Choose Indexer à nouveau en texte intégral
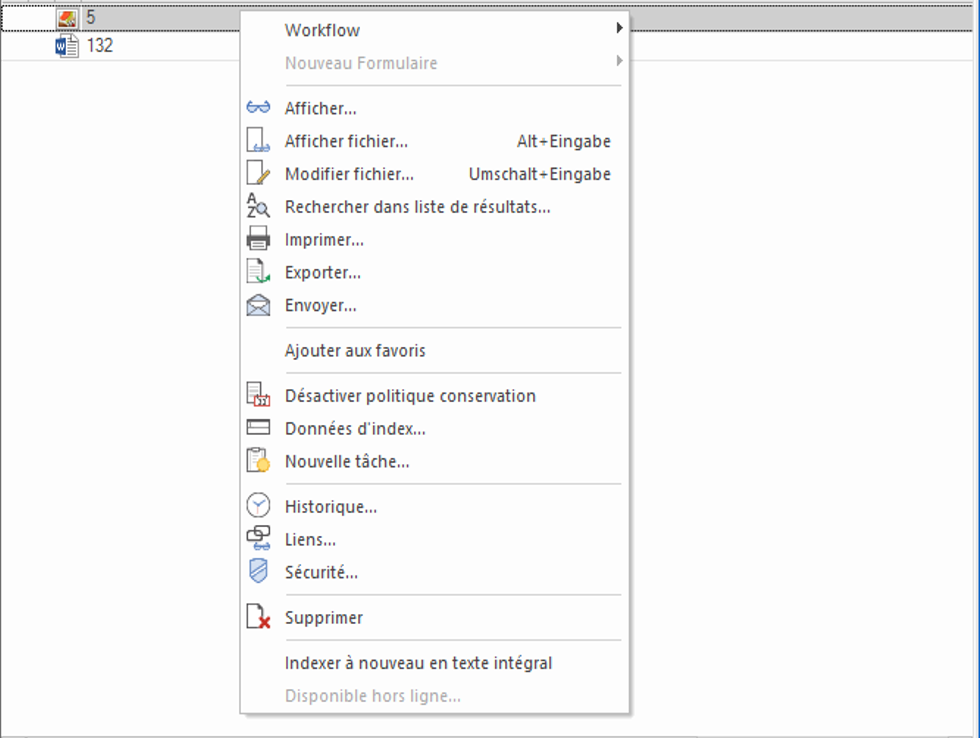 [x=418, y=663]
